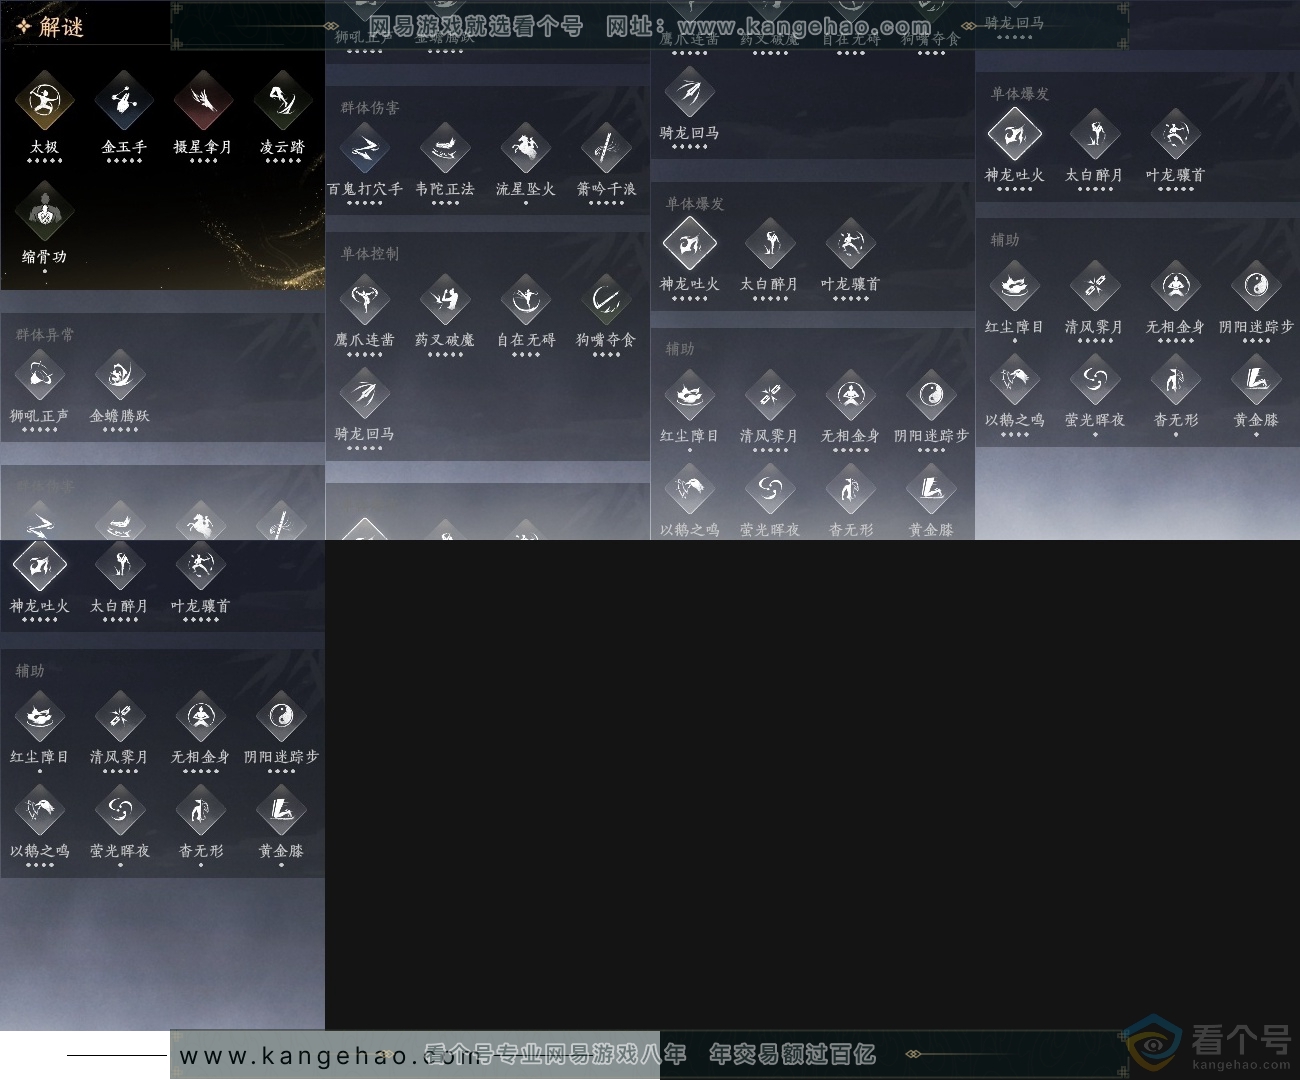This screenshot has height=1080, width=1300.
Task: Pick the 流星坠火 skill icon
Action: pos(526,149)
